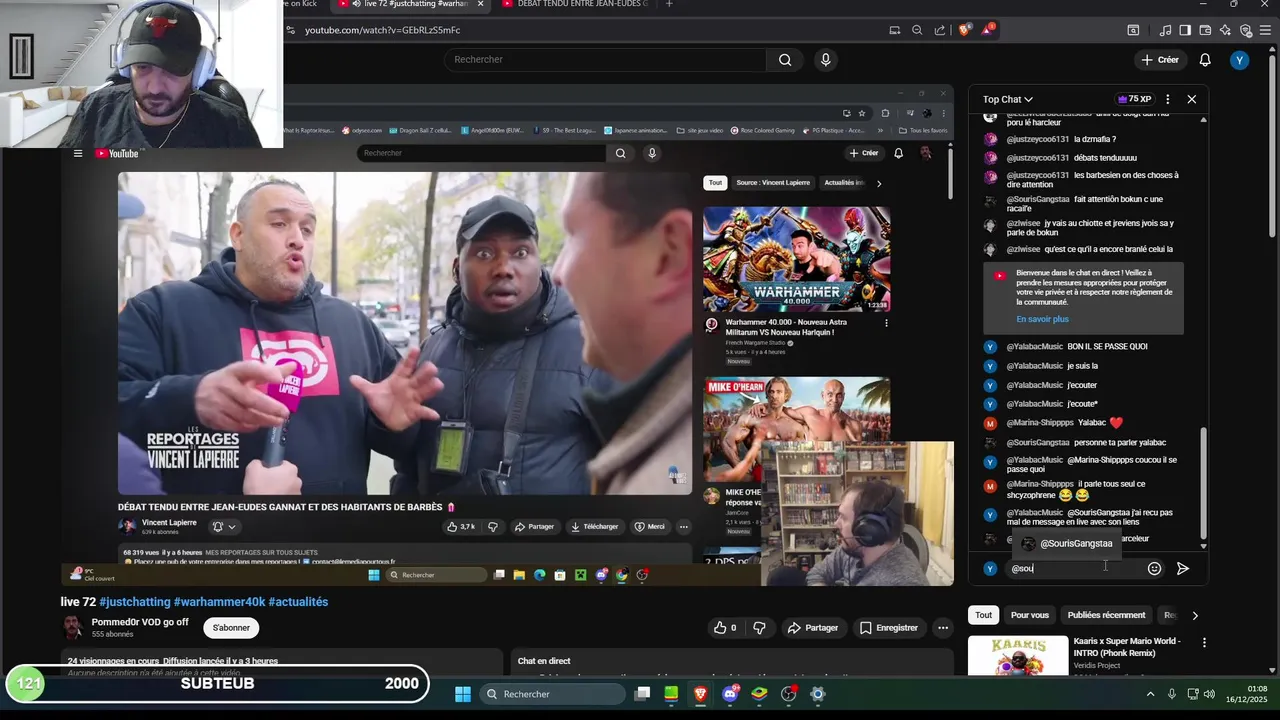This screenshot has width=1280, height=720.
Task: Open YouTube notifications bell
Action: pos(1205,60)
